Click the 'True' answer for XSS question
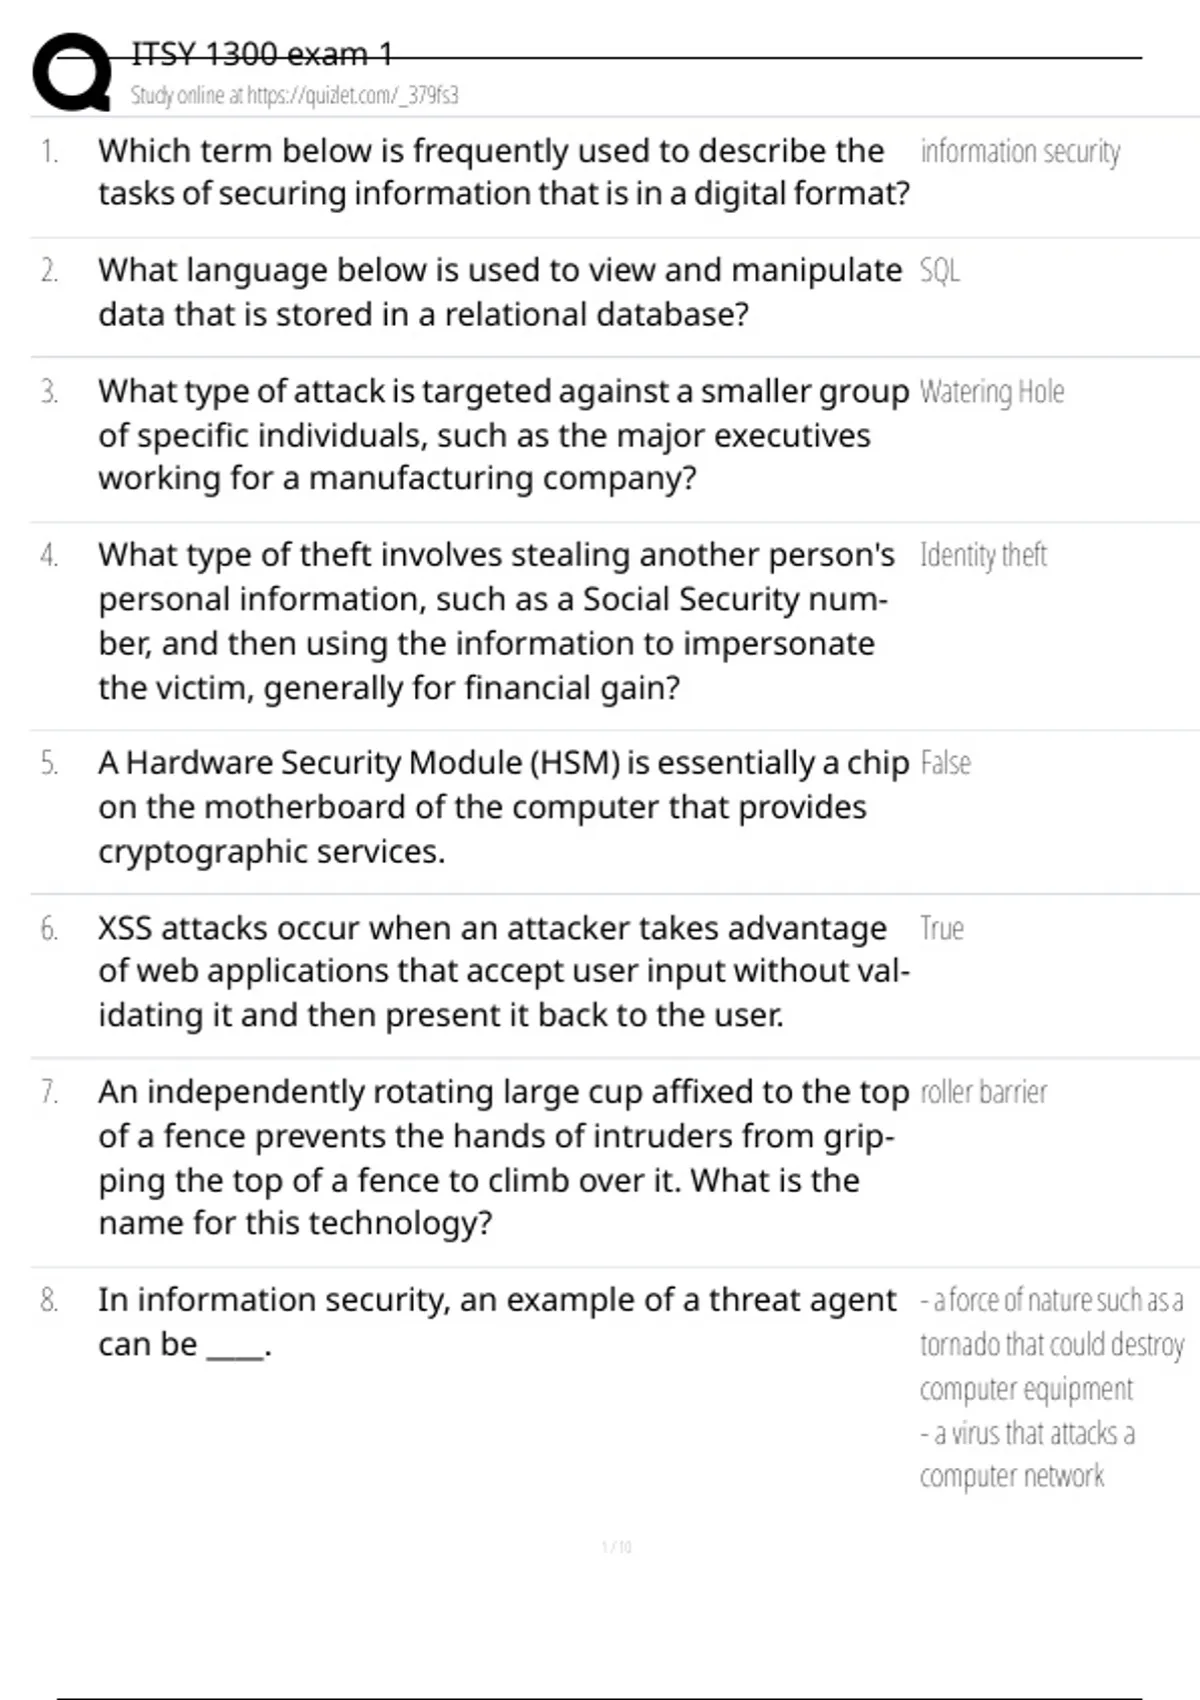Screen dimensions: 1200x1700 [942, 928]
